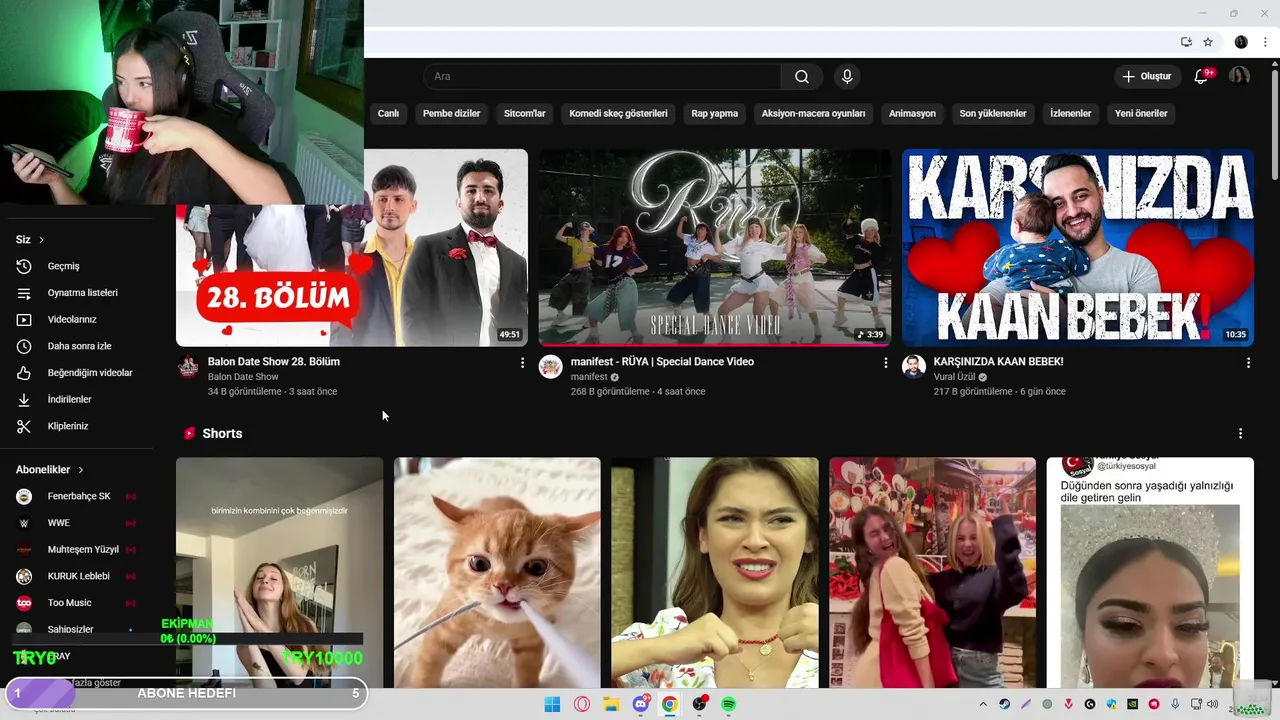Click the search magnifier button
This screenshot has width=1280, height=720.
pyautogui.click(x=802, y=77)
